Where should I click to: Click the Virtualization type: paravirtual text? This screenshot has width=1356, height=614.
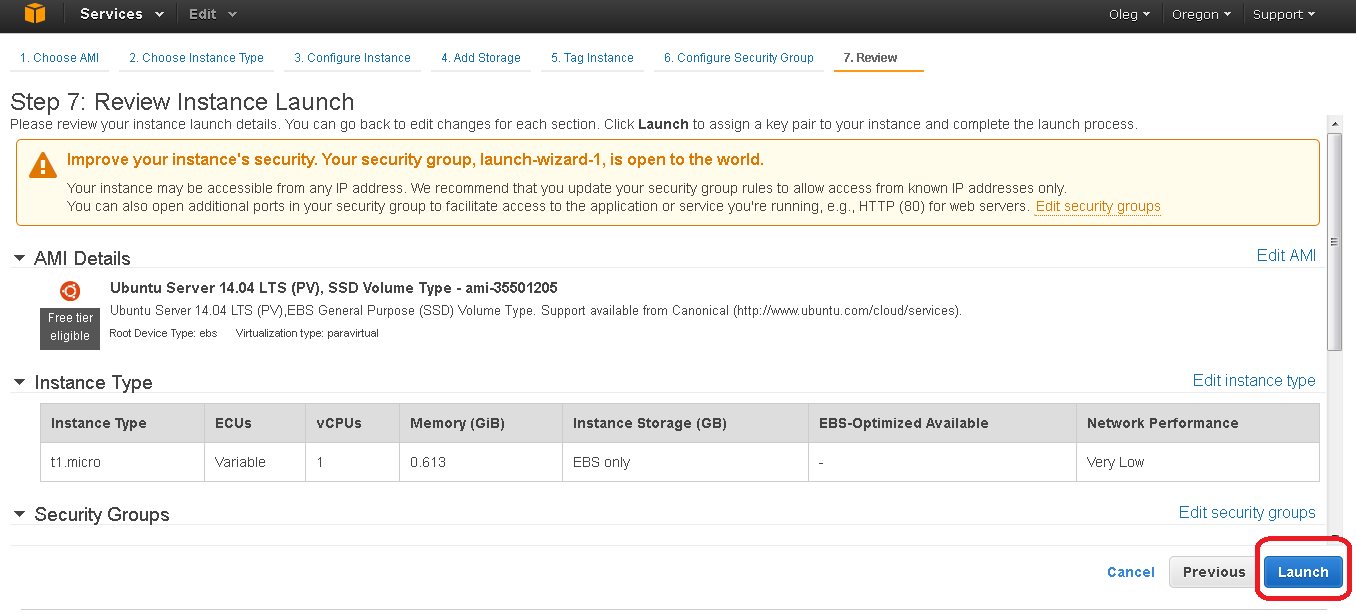[307, 333]
